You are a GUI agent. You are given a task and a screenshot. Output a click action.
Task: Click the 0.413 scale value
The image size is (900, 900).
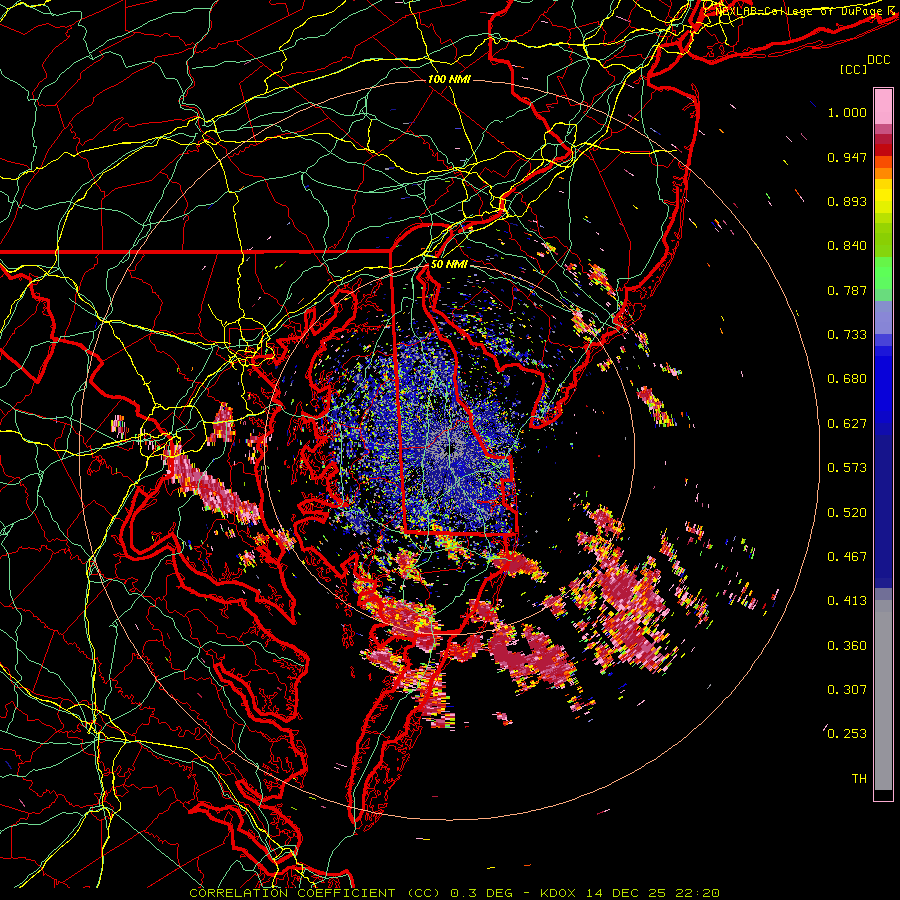pos(847,601)
